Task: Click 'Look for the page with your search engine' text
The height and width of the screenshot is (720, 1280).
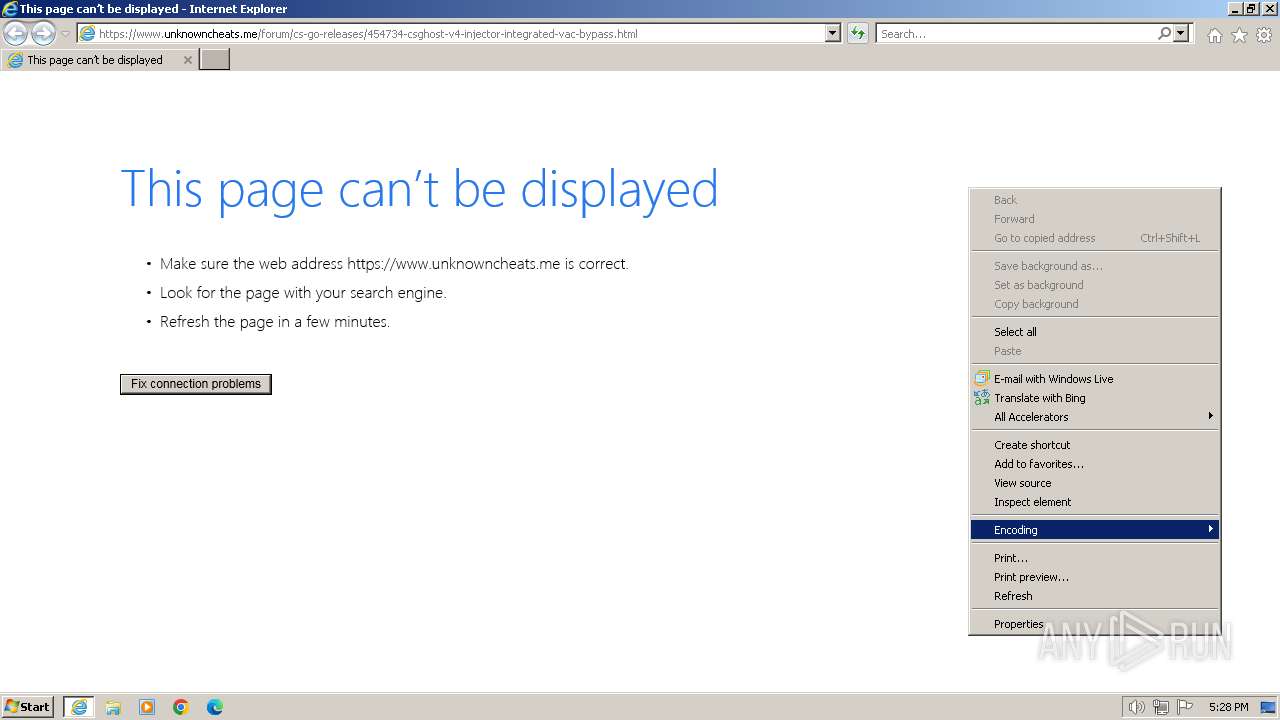Action: pos(303,293)
